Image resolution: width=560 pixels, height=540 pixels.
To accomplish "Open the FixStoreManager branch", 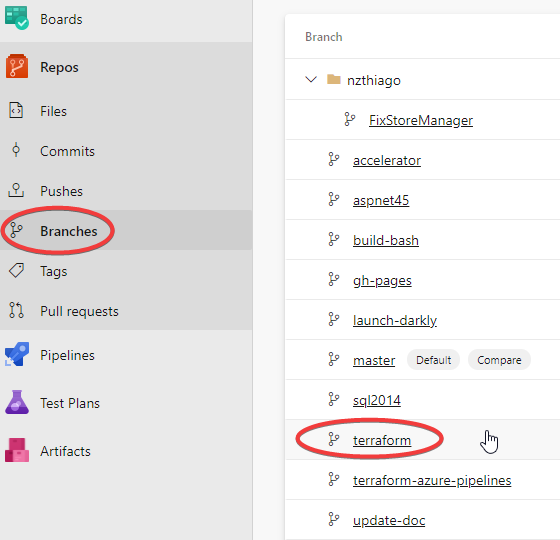I will pos(421,120).
